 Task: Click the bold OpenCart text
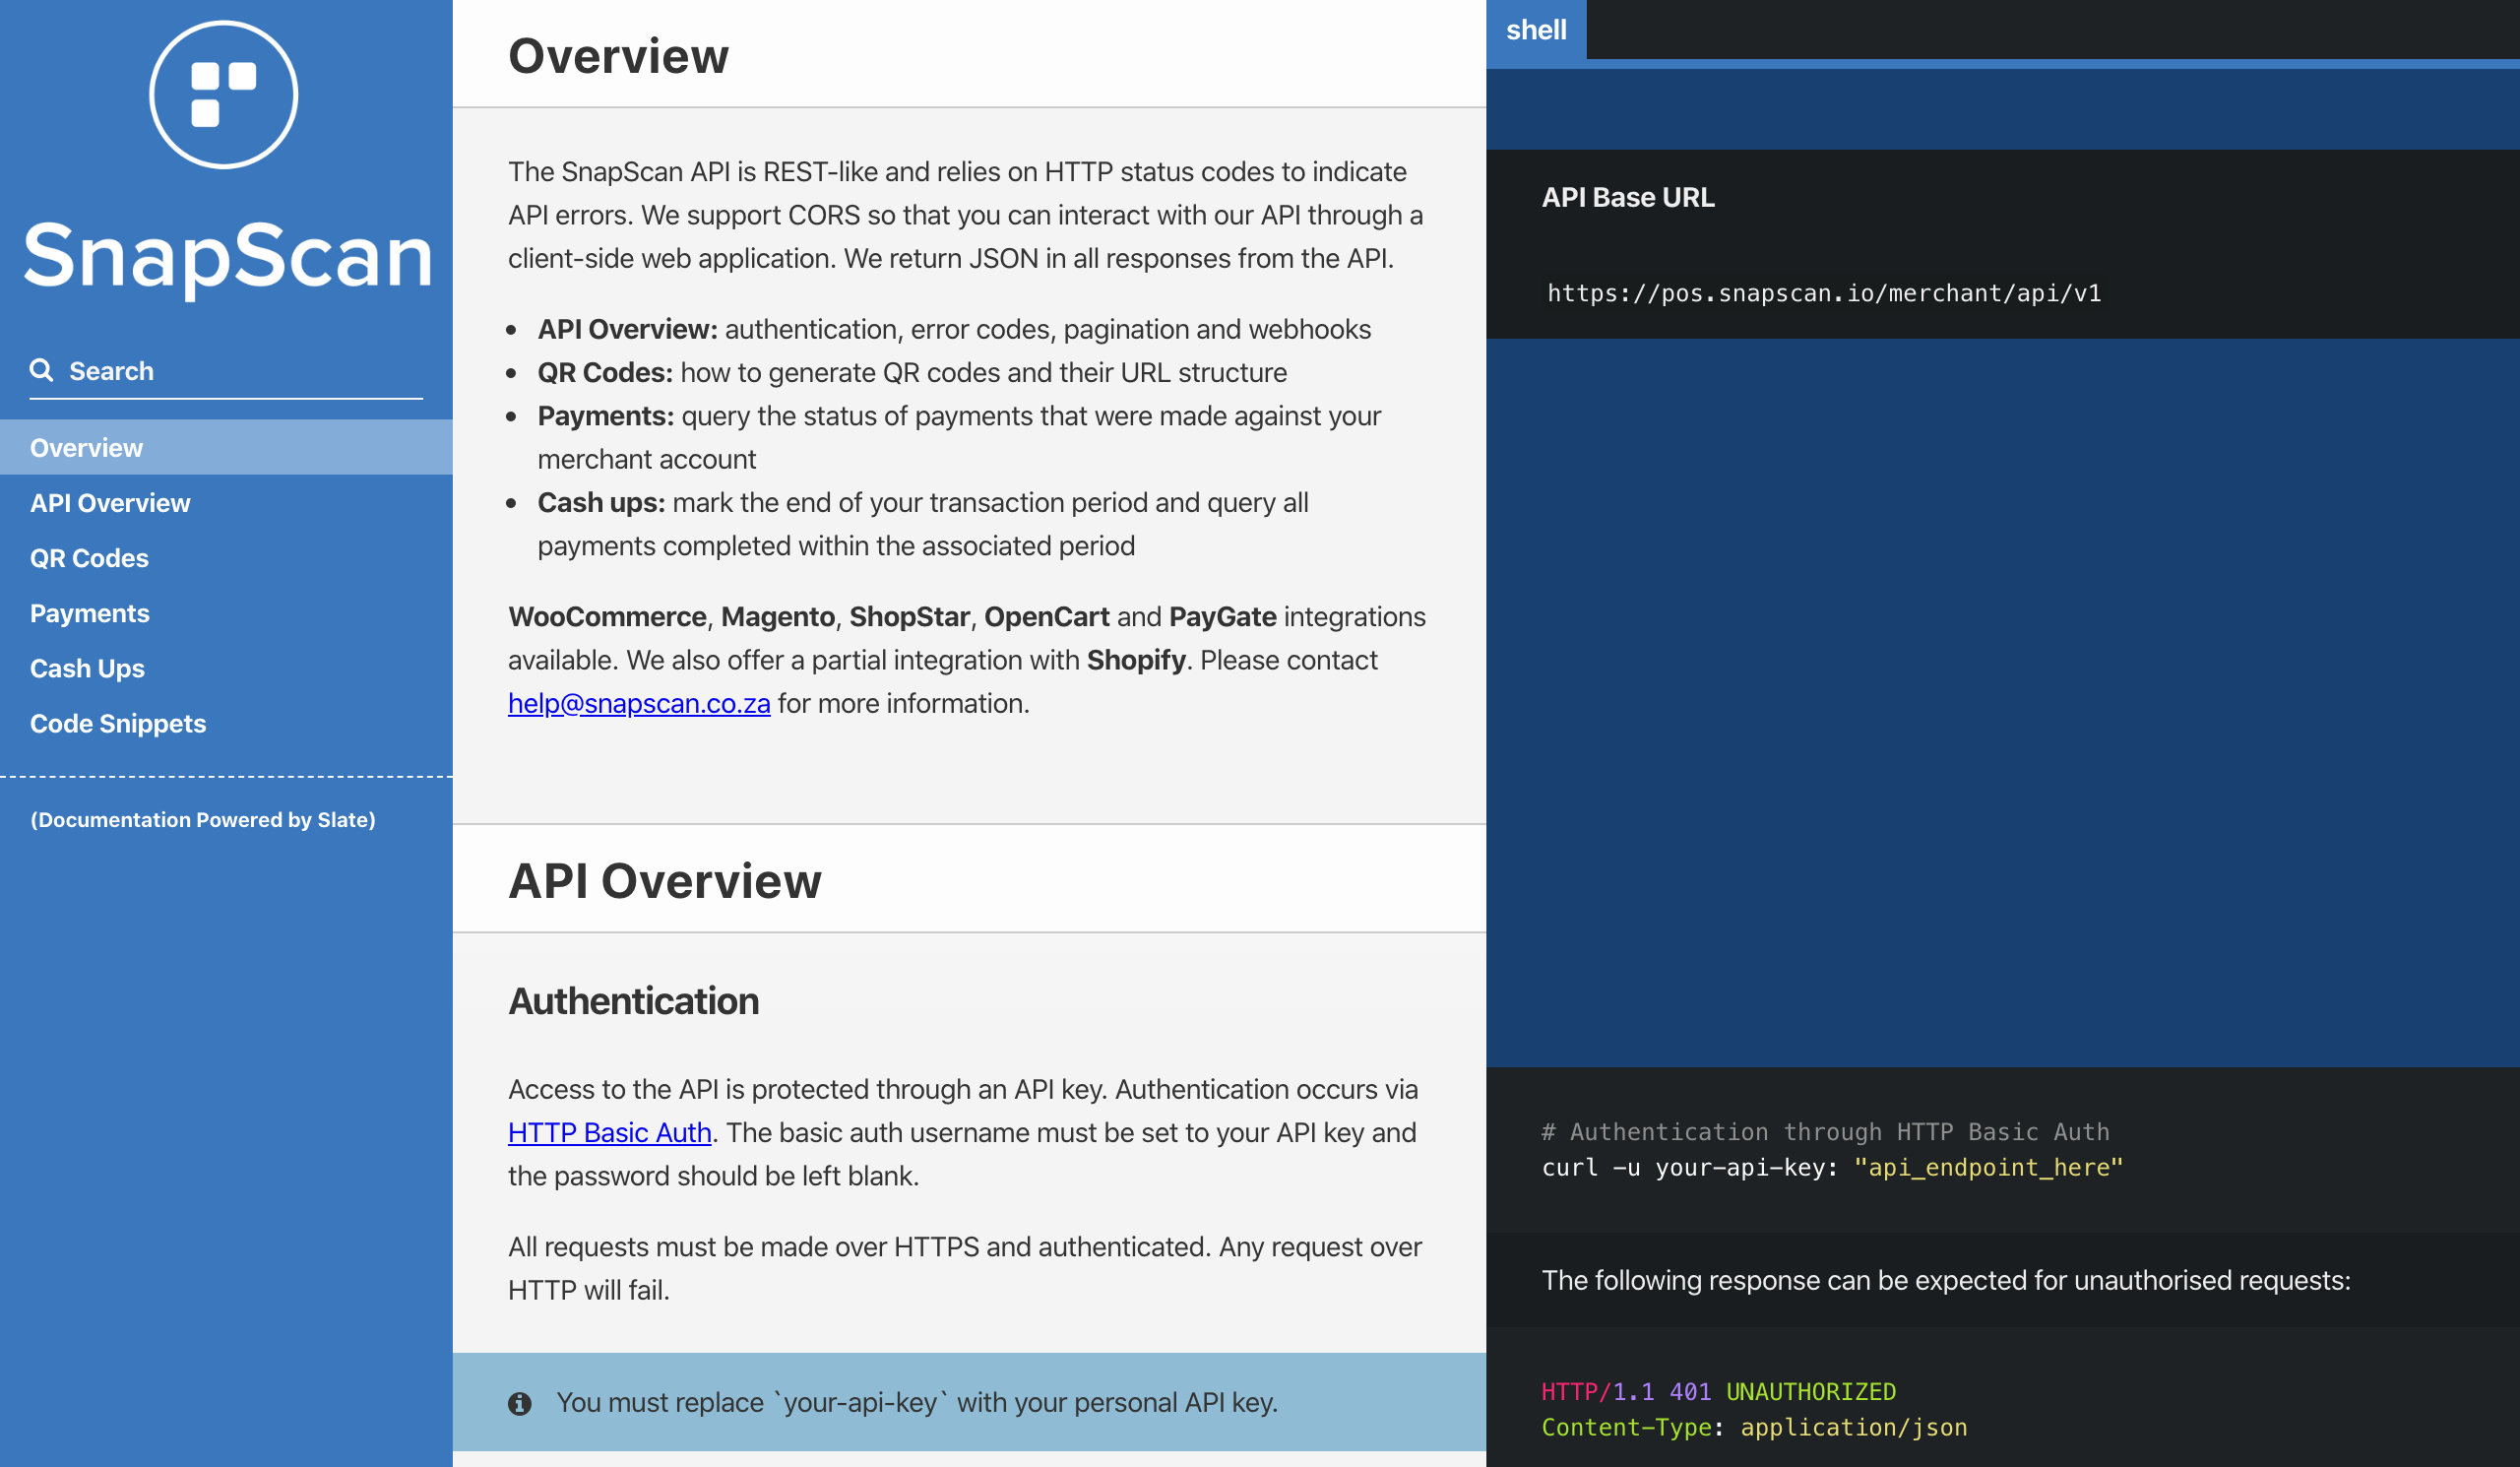coord(1046,616)
